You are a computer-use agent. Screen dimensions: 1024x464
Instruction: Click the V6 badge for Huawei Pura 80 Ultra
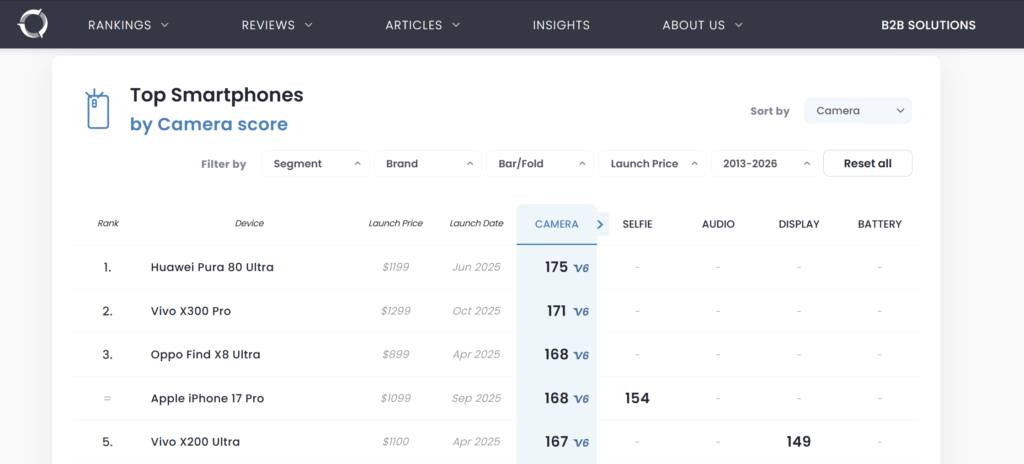[x=581, y=268]
